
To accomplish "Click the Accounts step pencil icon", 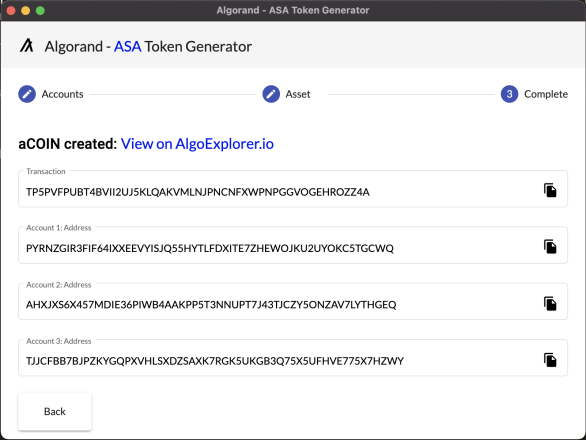I will tap(27, 94).
